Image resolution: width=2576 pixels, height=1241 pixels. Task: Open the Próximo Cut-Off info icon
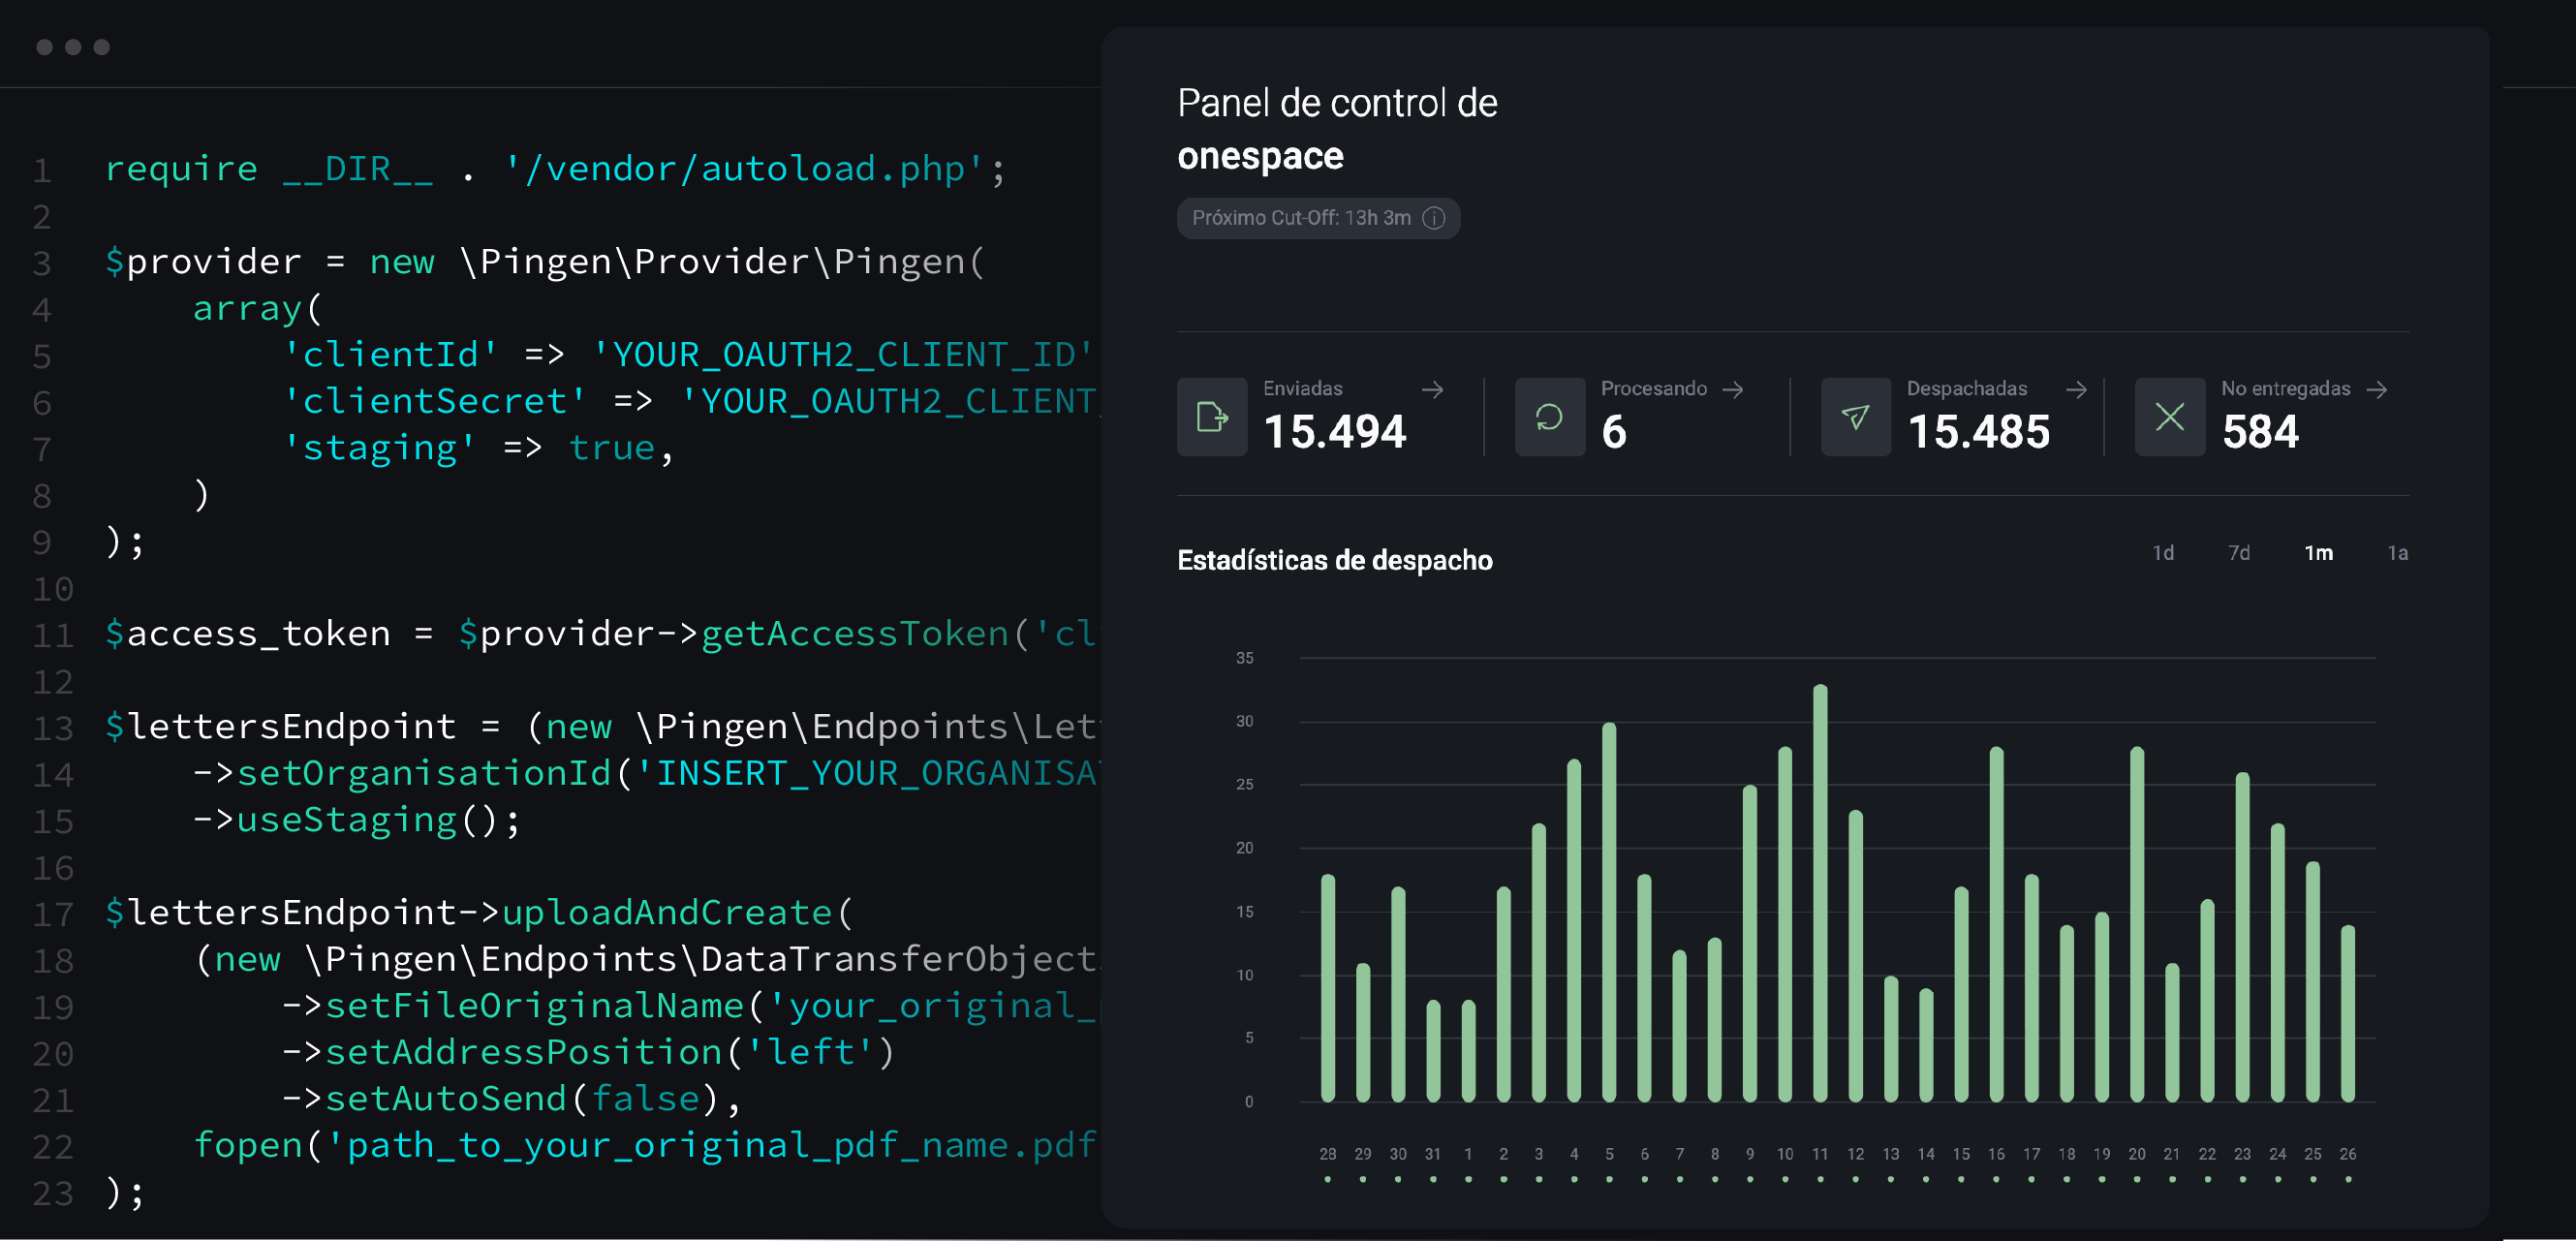point(1434,218)
